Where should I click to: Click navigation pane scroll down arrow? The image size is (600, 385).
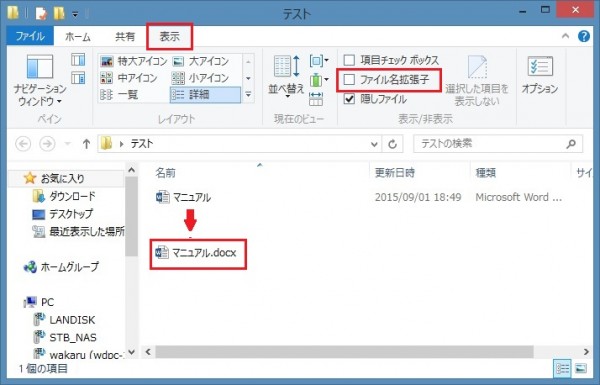pos(131,352)
